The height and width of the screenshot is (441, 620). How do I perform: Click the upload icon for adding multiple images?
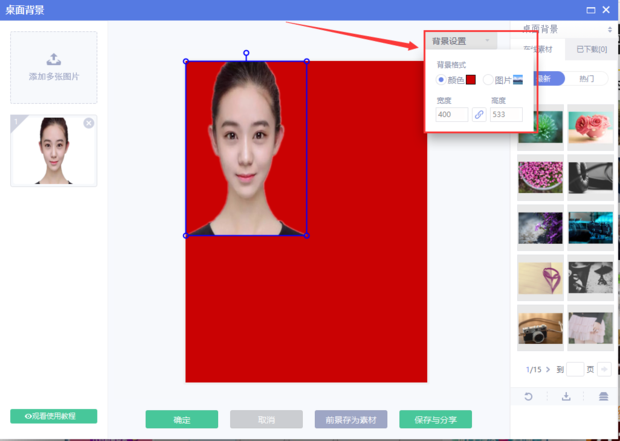click(54, 59)
